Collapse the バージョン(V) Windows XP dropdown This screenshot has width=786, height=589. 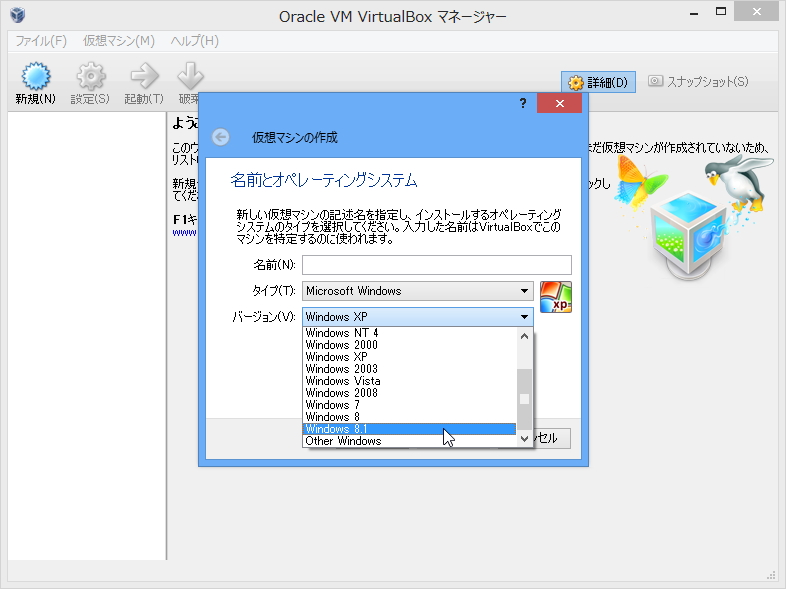tap(418, 317)
